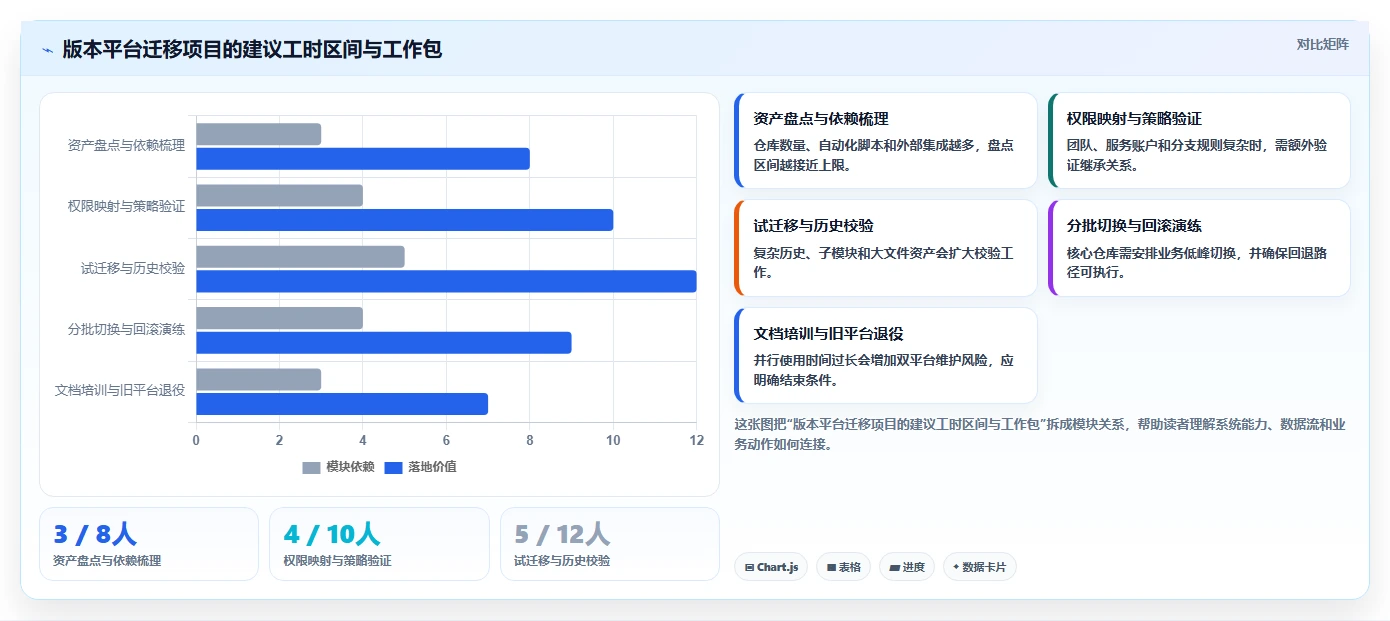Click the 进度 chip icon
The width and height of the screenshot is (1390, 621).
(894, 567)
